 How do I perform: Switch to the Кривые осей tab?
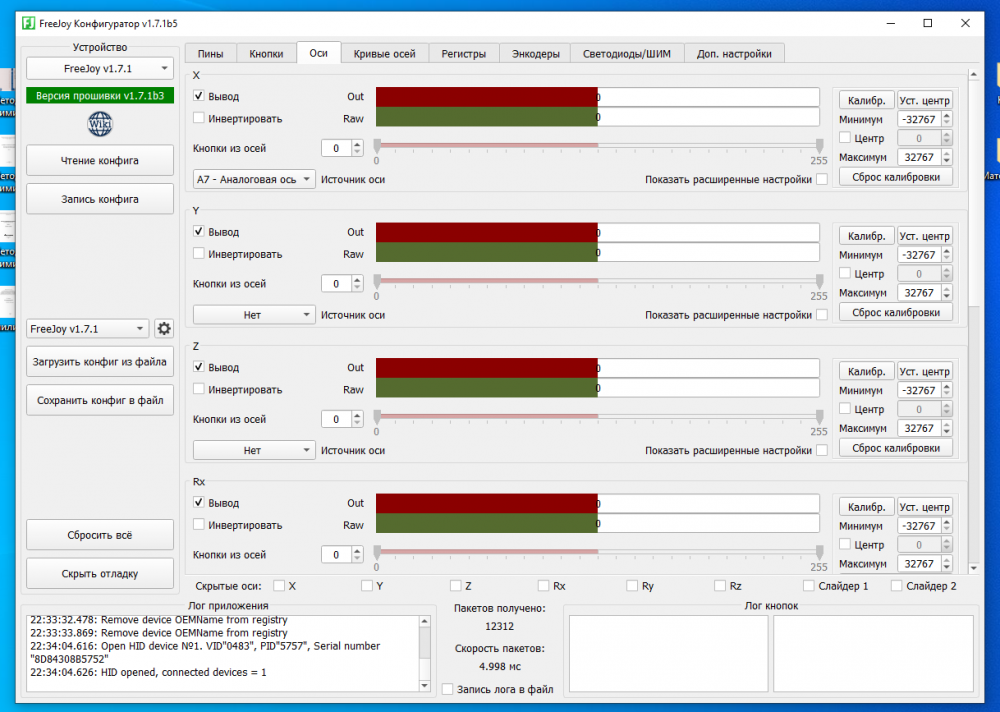tap(384, 54)
